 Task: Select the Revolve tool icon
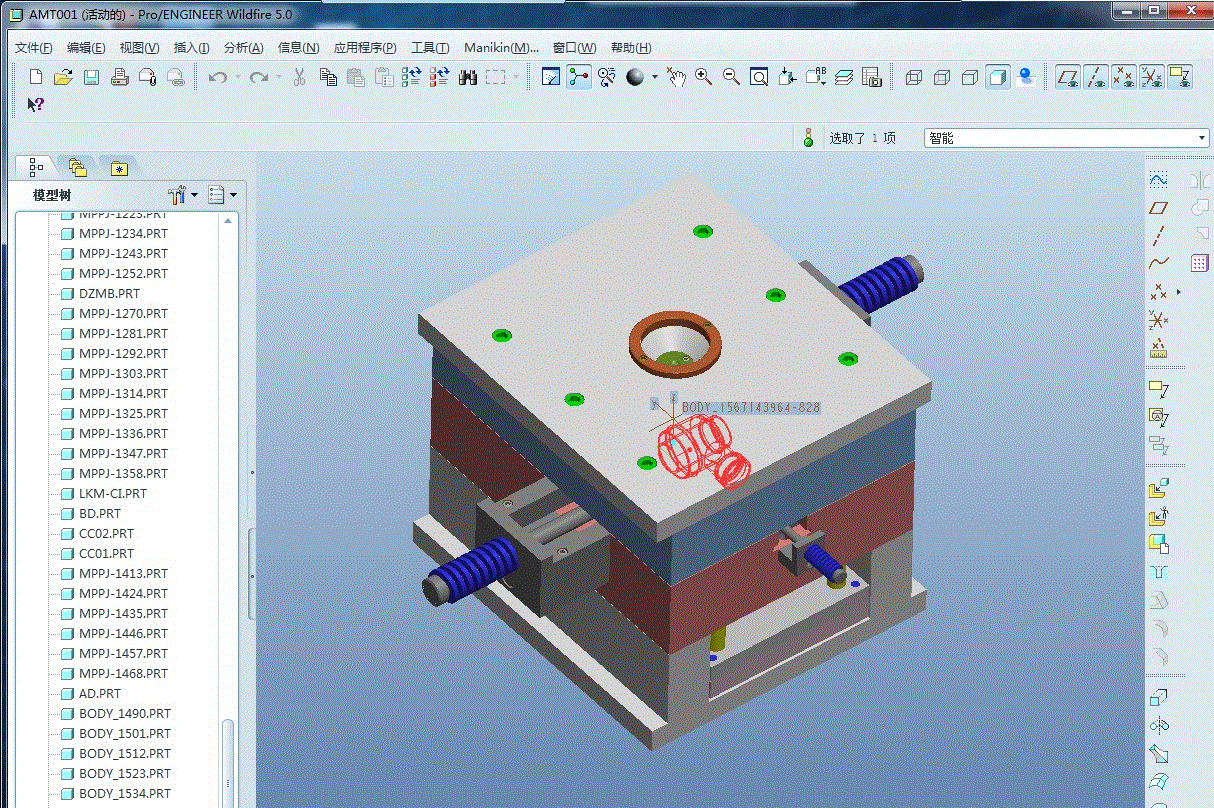(1159, 725)
